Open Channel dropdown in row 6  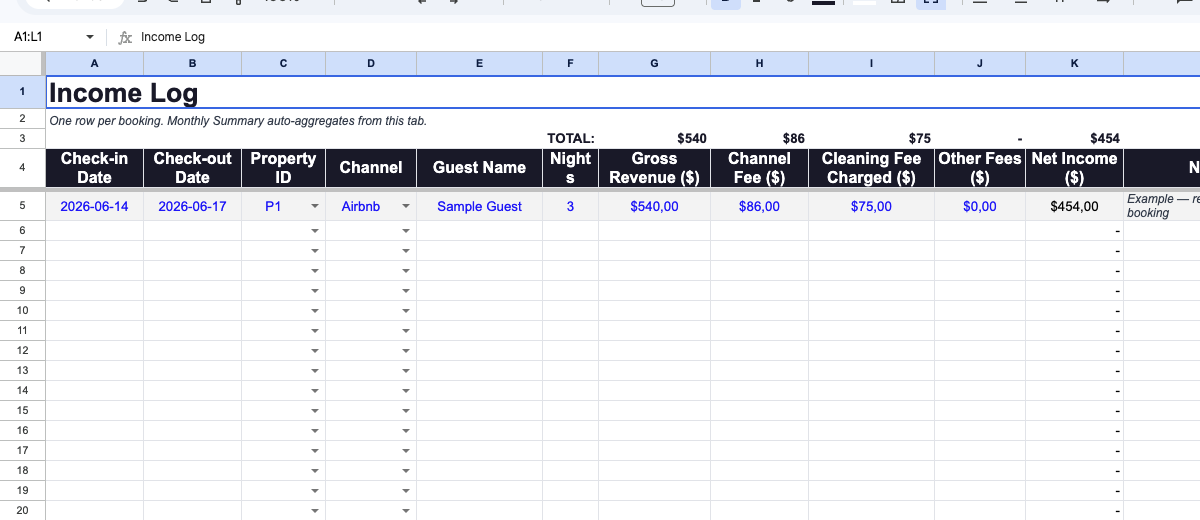coord(406,231)
